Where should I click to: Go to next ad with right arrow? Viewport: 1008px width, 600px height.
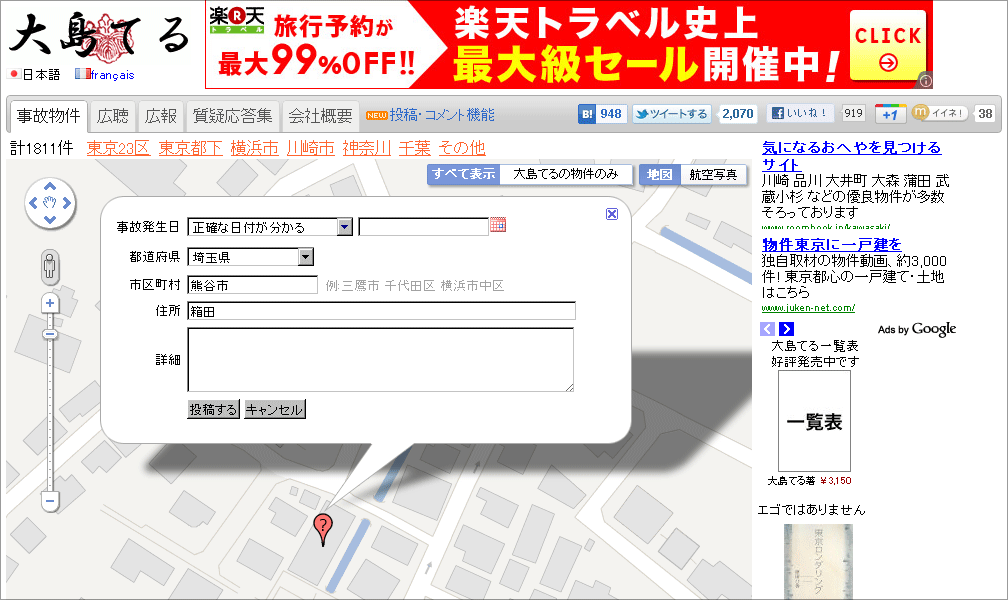pos(787,329)
